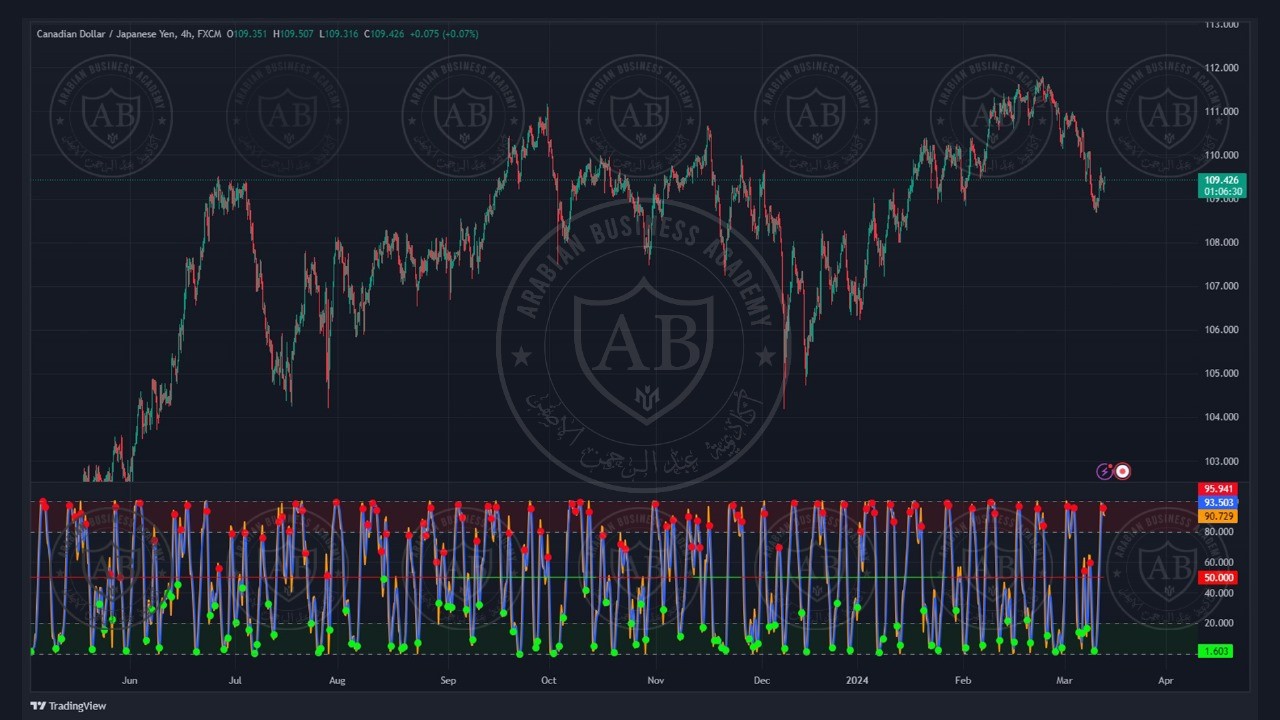
Task: Click the 108.000 price axis label
Action: pyautogui.click(x=1221, y=242)
